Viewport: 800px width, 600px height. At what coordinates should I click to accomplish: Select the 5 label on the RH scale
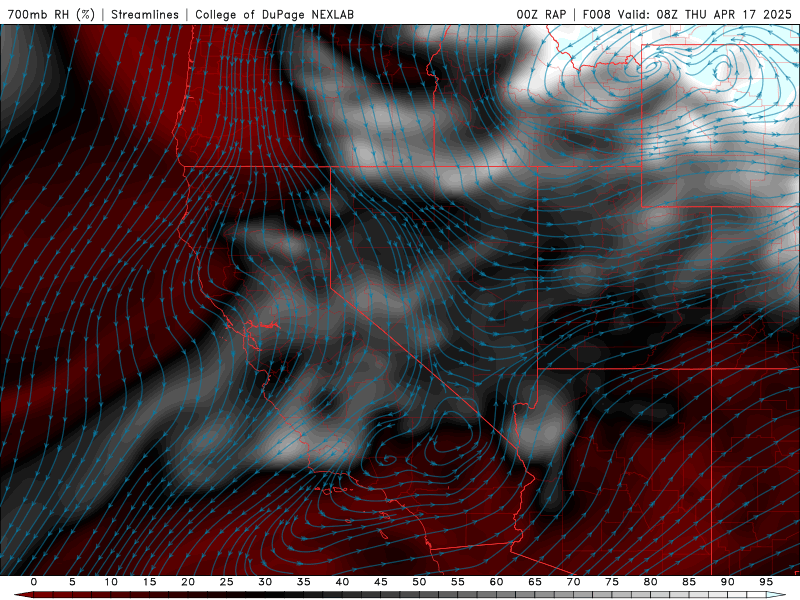pos(72,582)
